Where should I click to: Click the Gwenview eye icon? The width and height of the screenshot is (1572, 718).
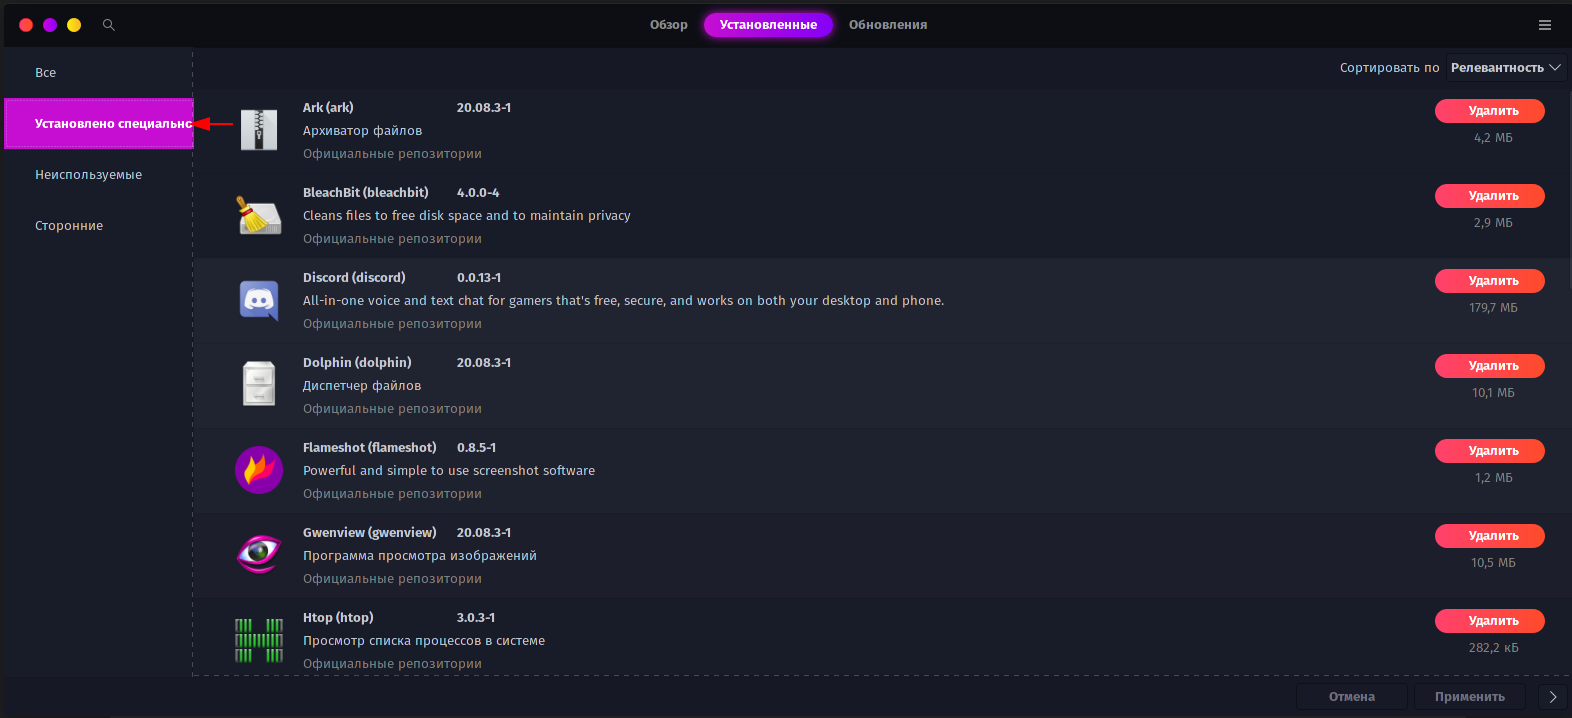[259, 553]
